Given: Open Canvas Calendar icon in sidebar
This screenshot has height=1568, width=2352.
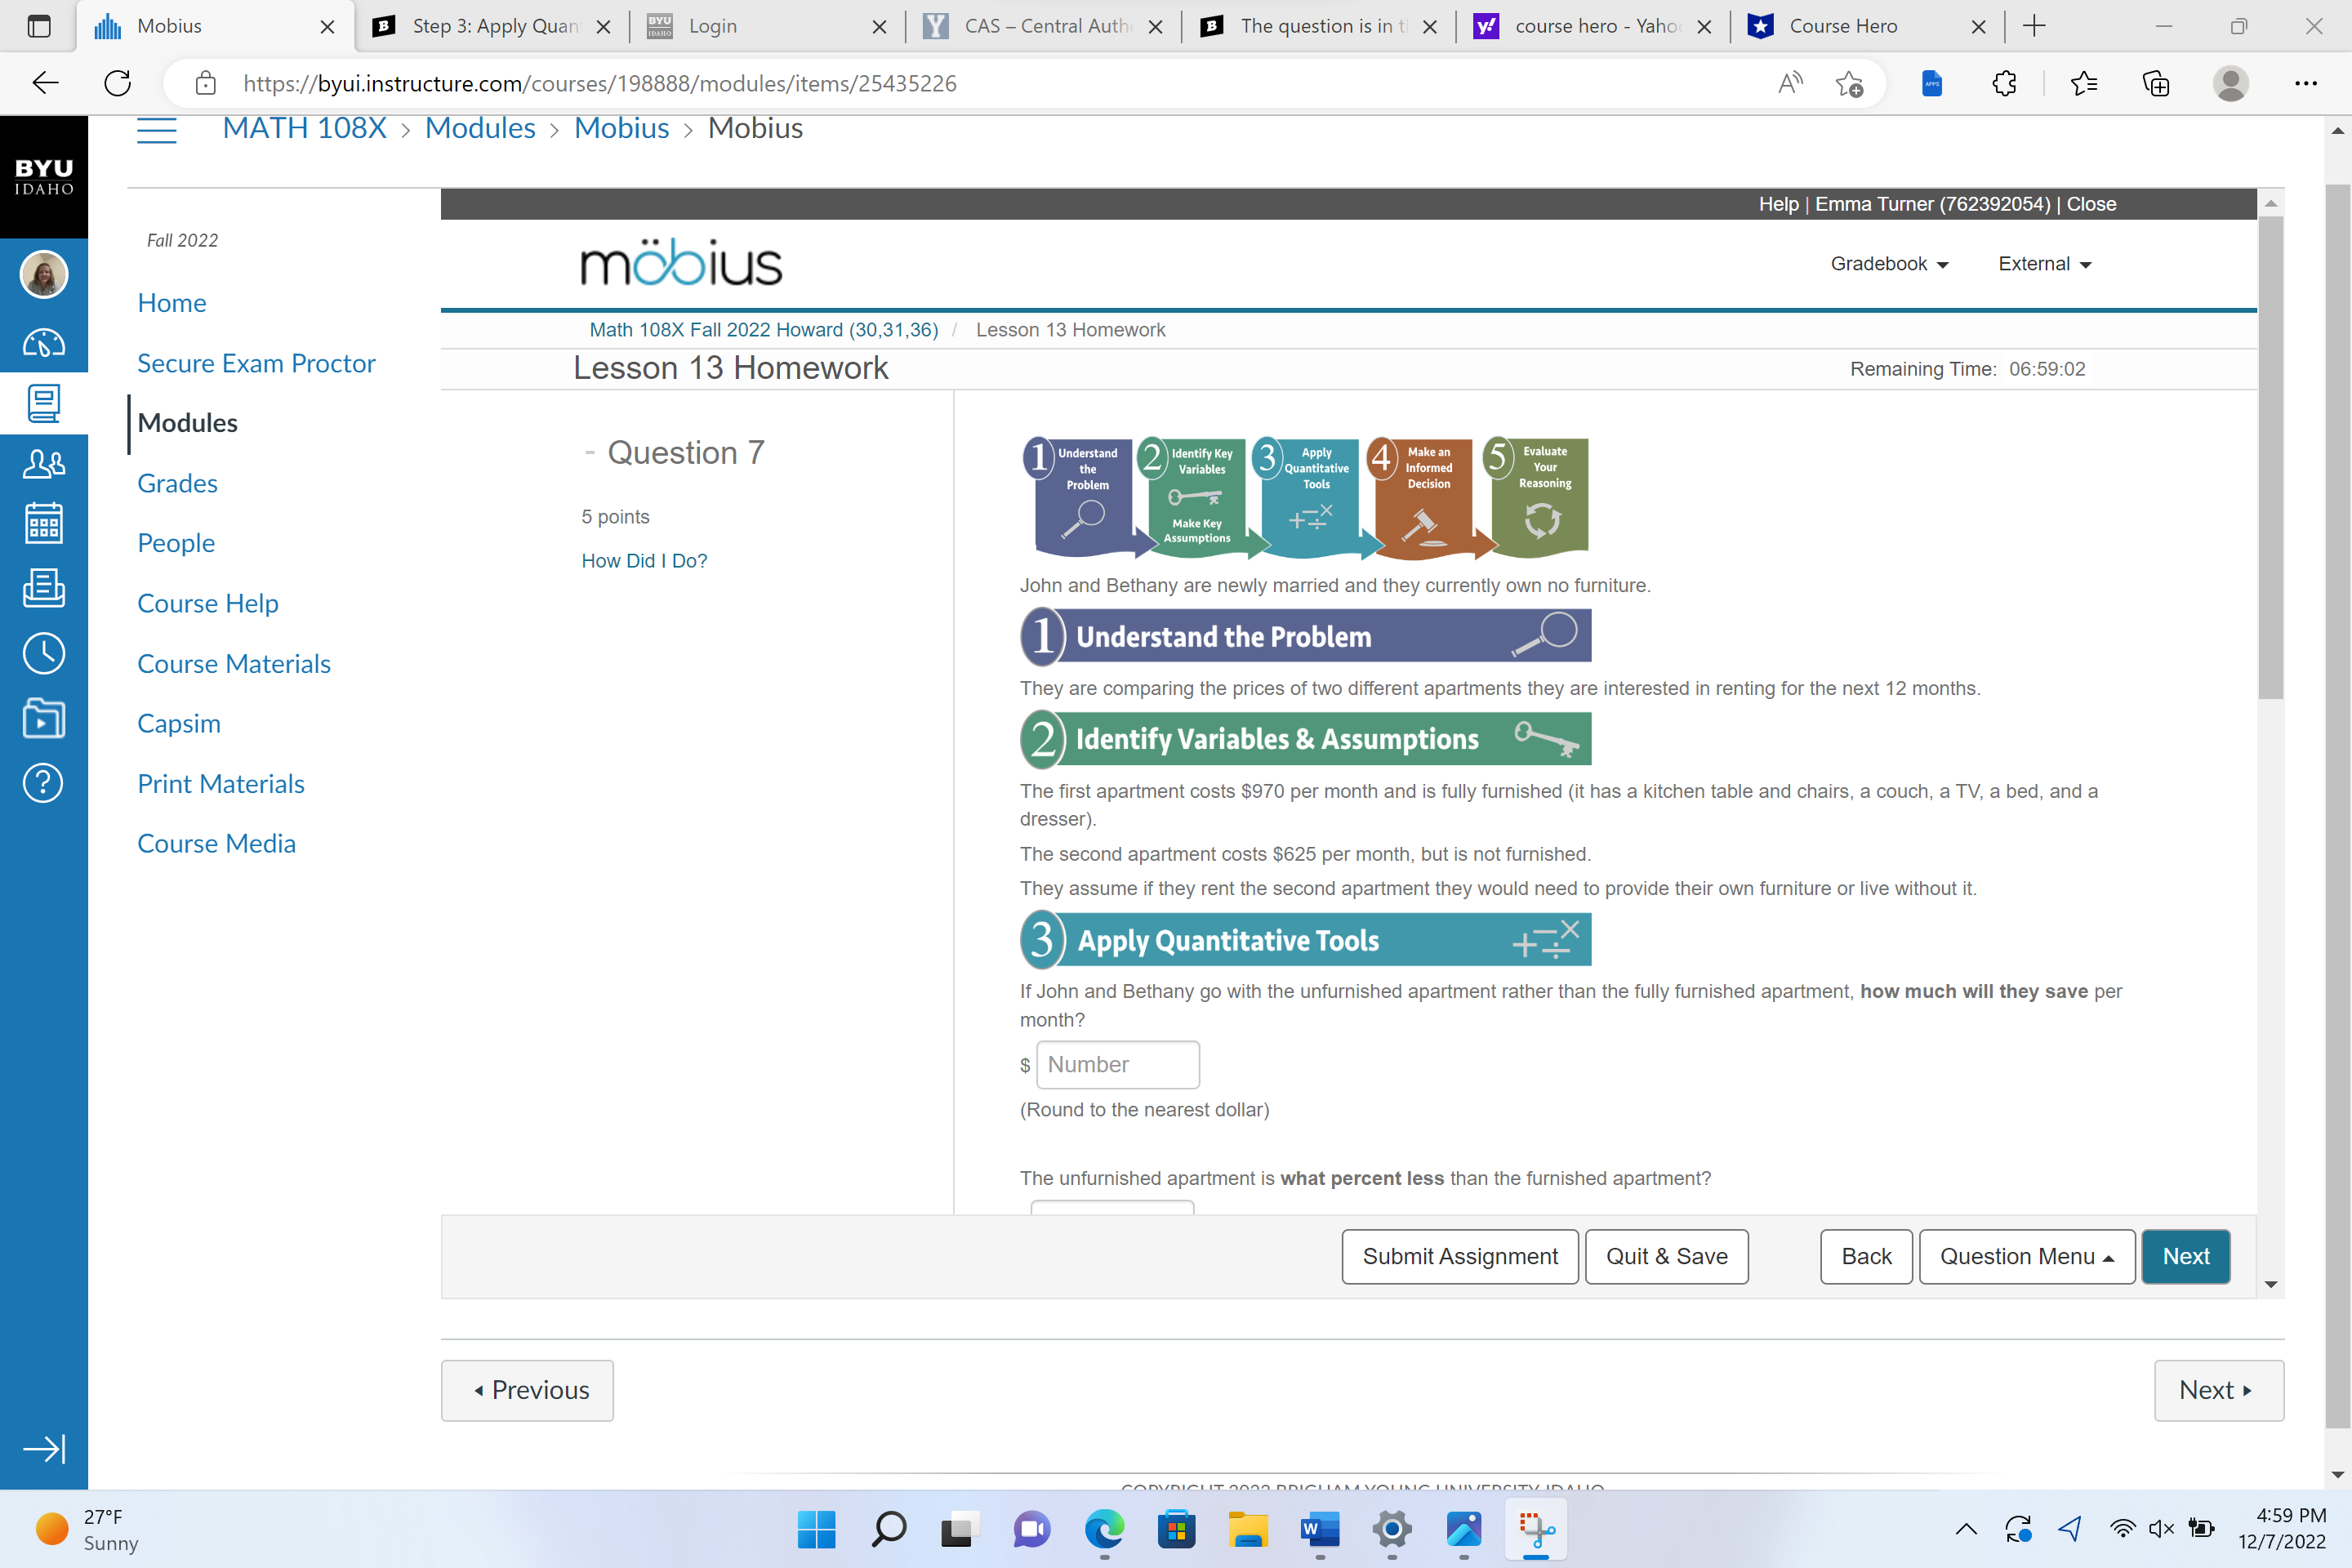Looking at the screenshot, I should 43,523.
